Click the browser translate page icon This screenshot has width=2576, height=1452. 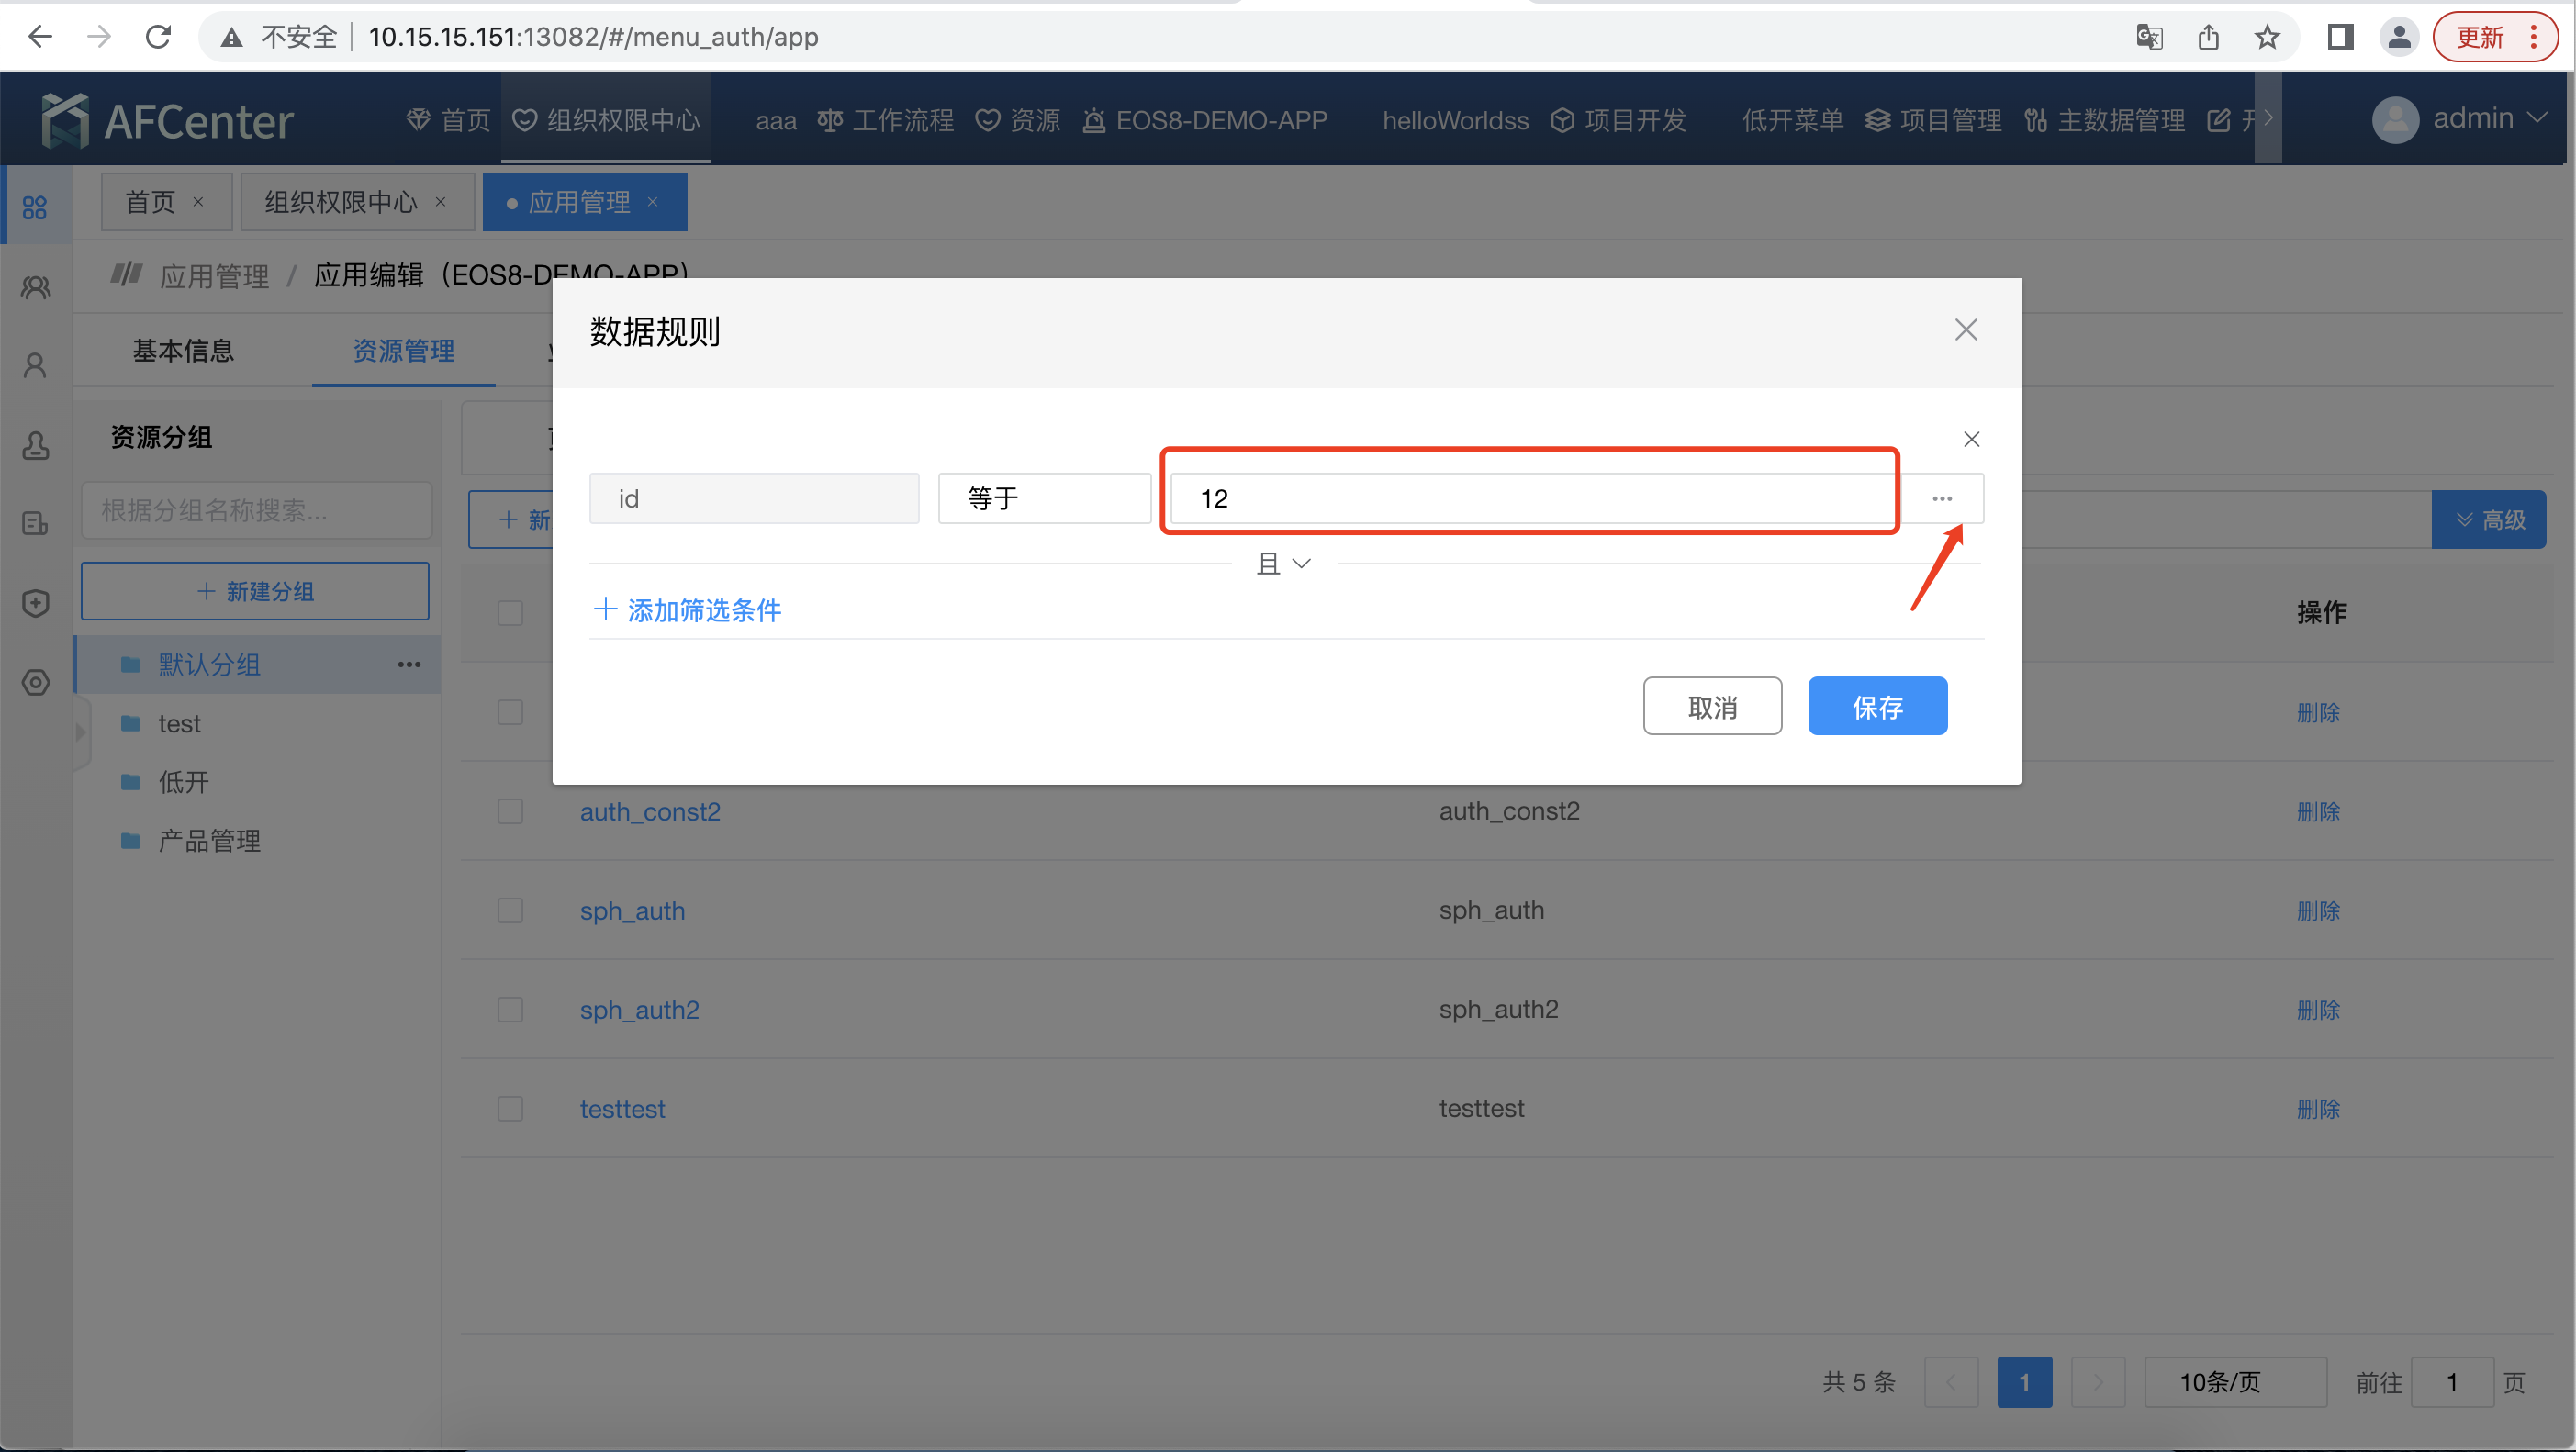(x=2149, y=37)
